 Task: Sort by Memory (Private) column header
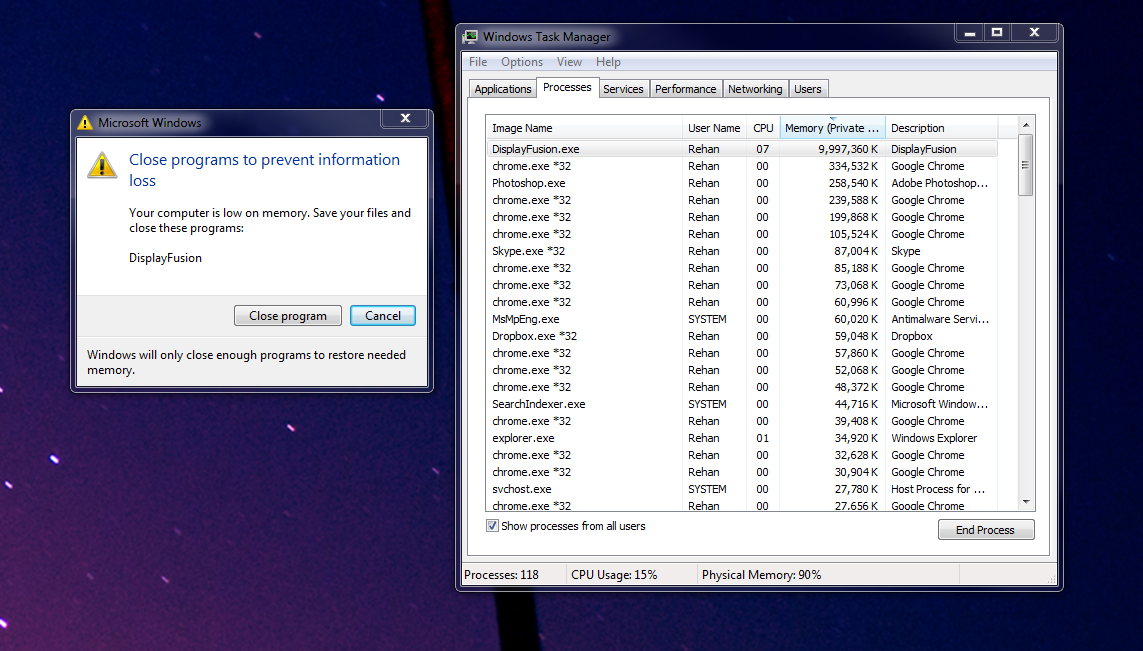pos(832,128)
